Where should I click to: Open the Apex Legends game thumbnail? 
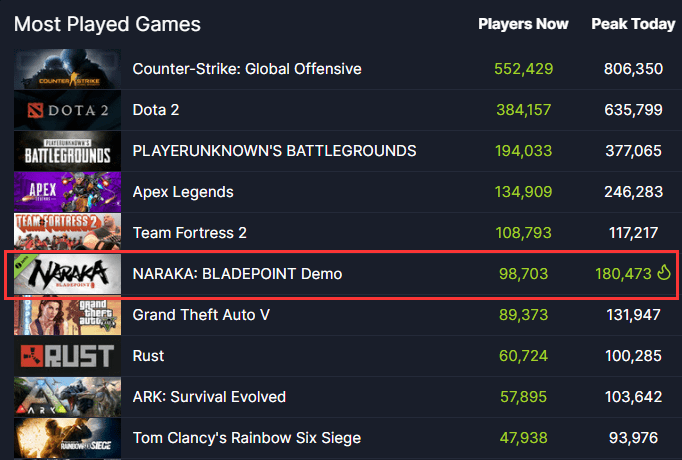point(66,192)
